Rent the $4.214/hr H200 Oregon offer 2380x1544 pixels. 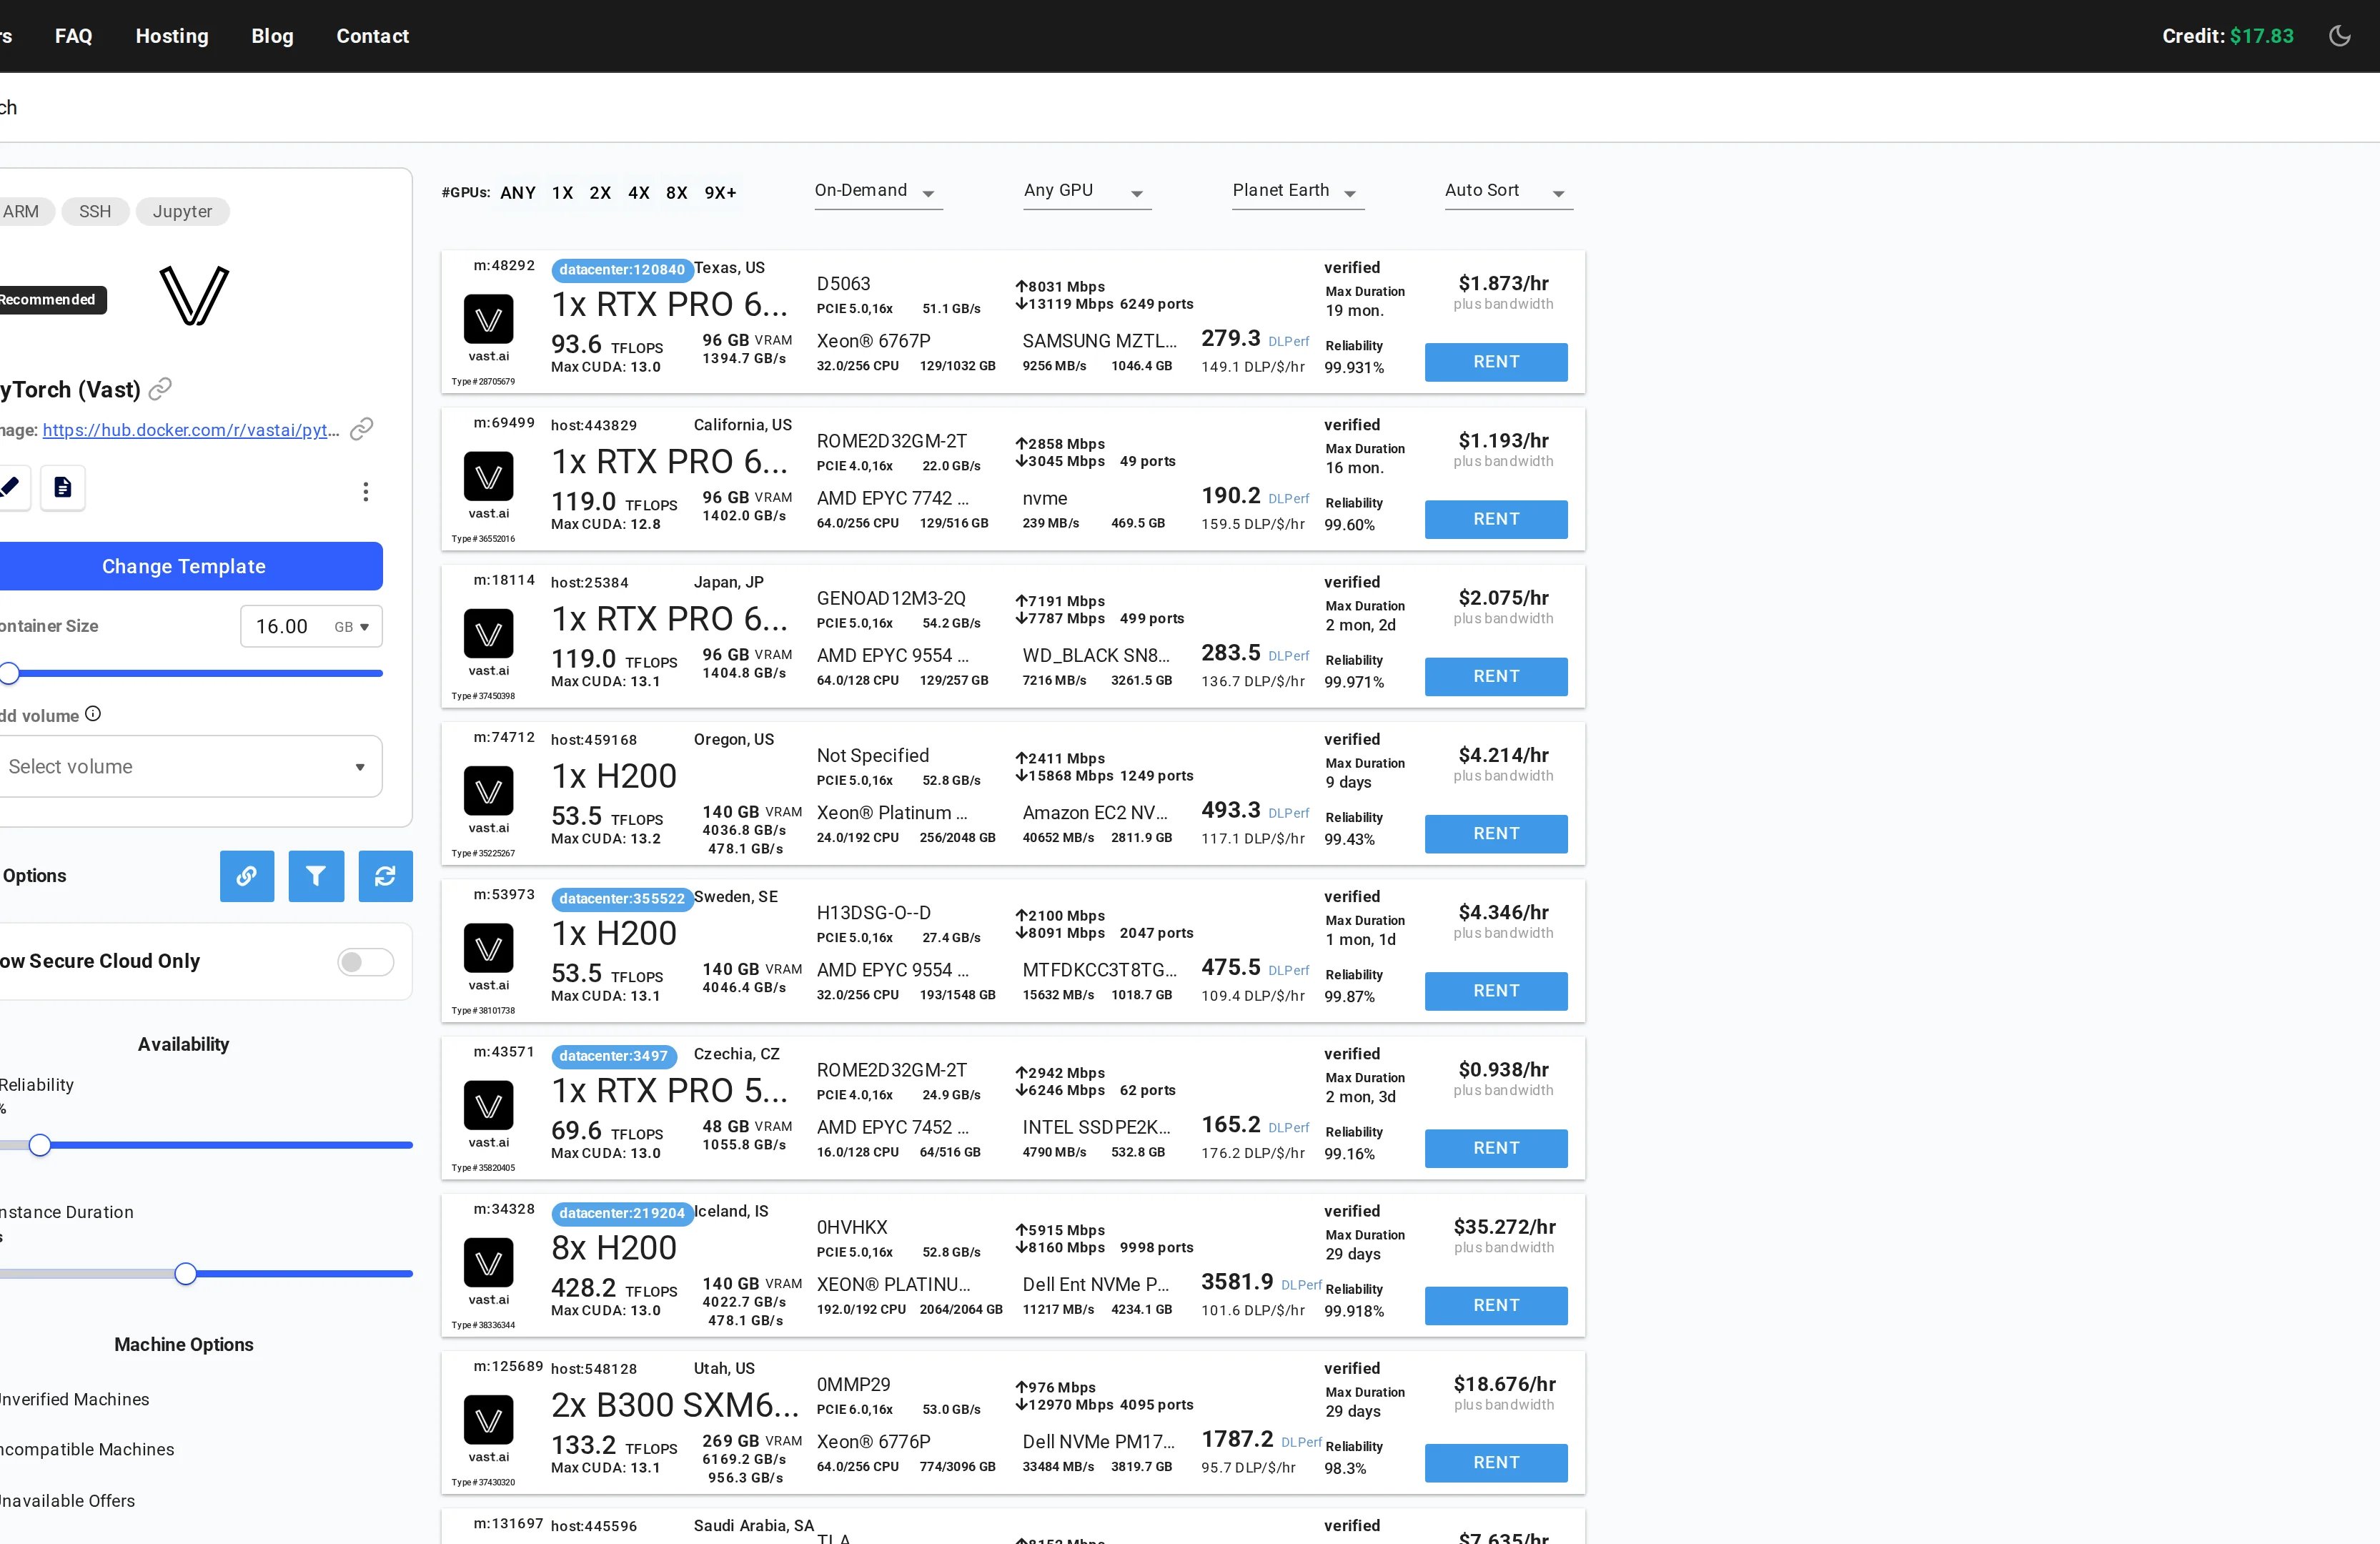[1496, 834]
